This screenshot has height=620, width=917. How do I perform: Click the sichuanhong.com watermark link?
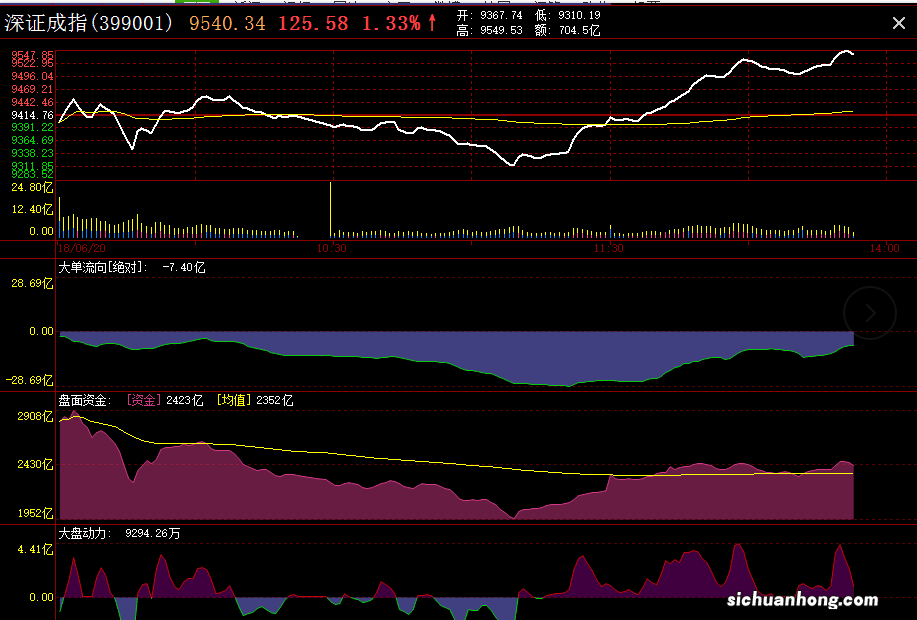point(799,600)
